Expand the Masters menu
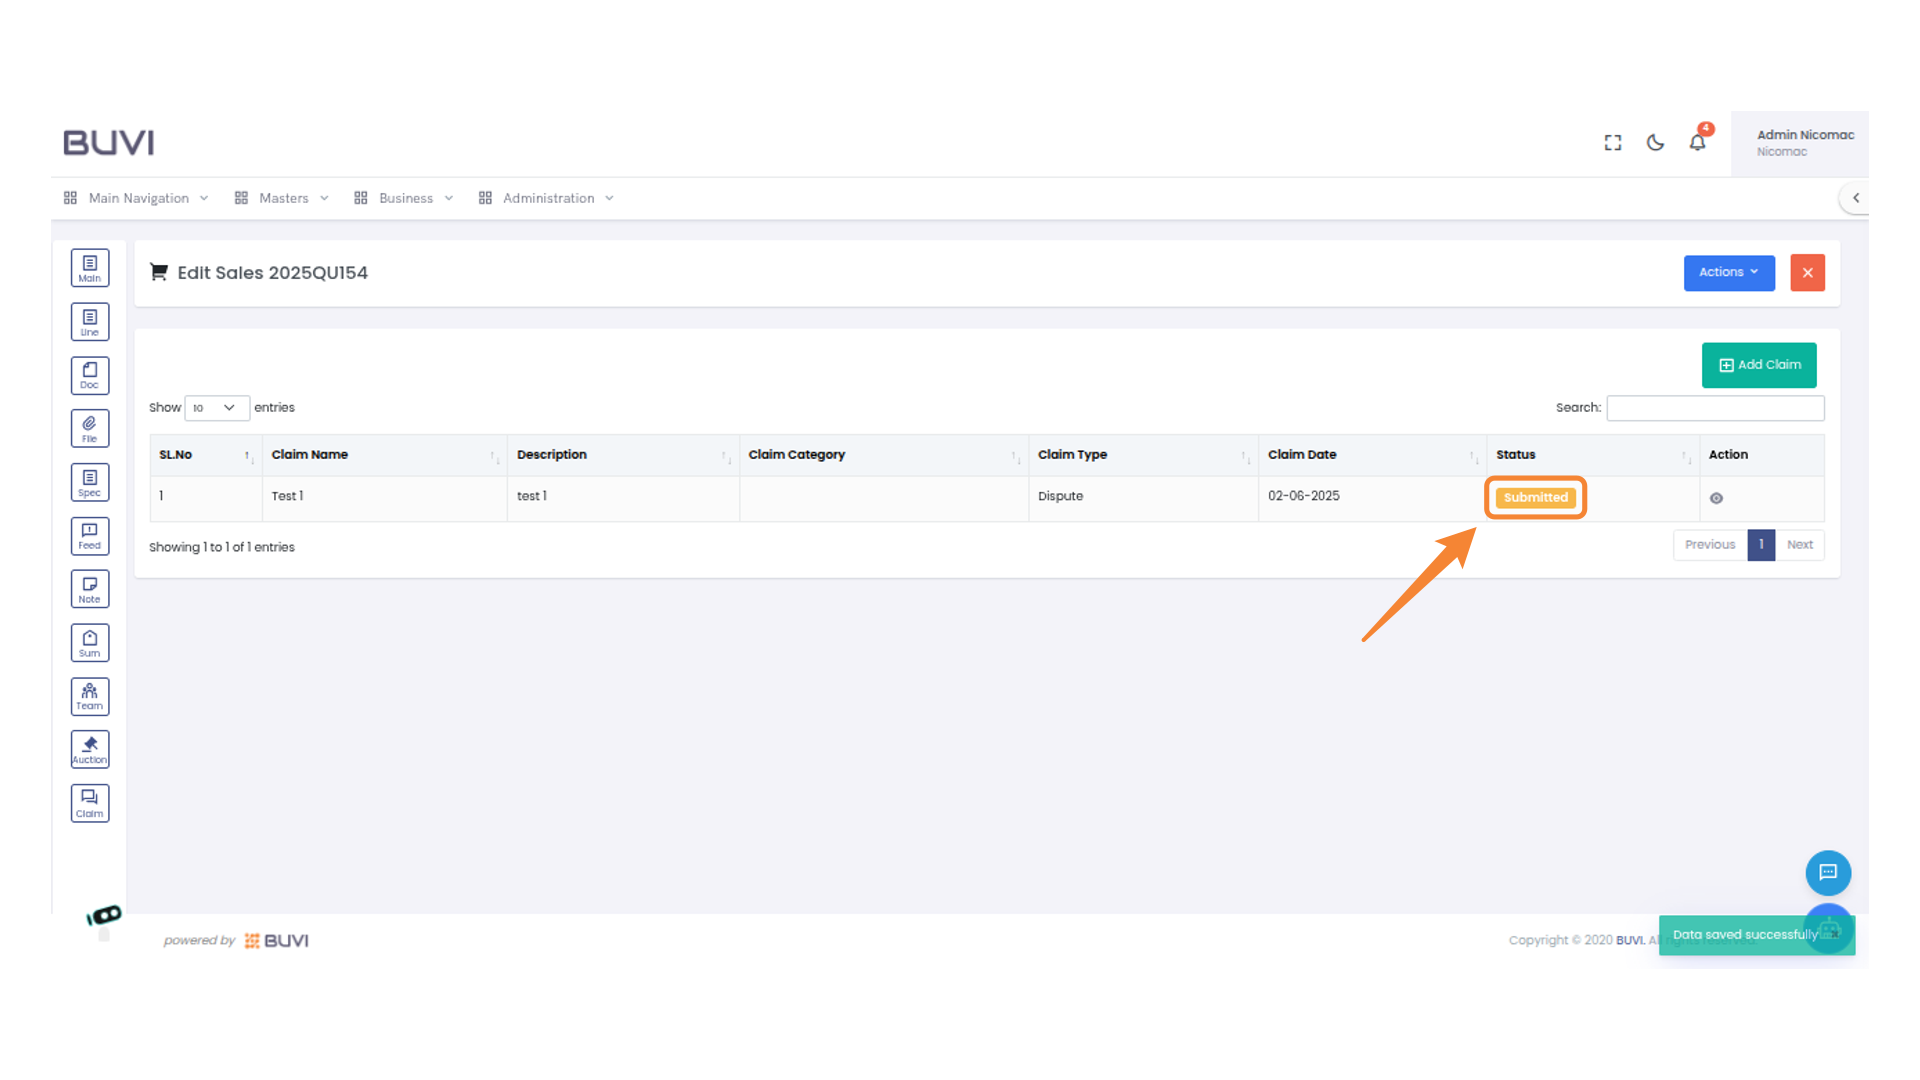This screenshot has width=1920, height=1080. (283, 197)
